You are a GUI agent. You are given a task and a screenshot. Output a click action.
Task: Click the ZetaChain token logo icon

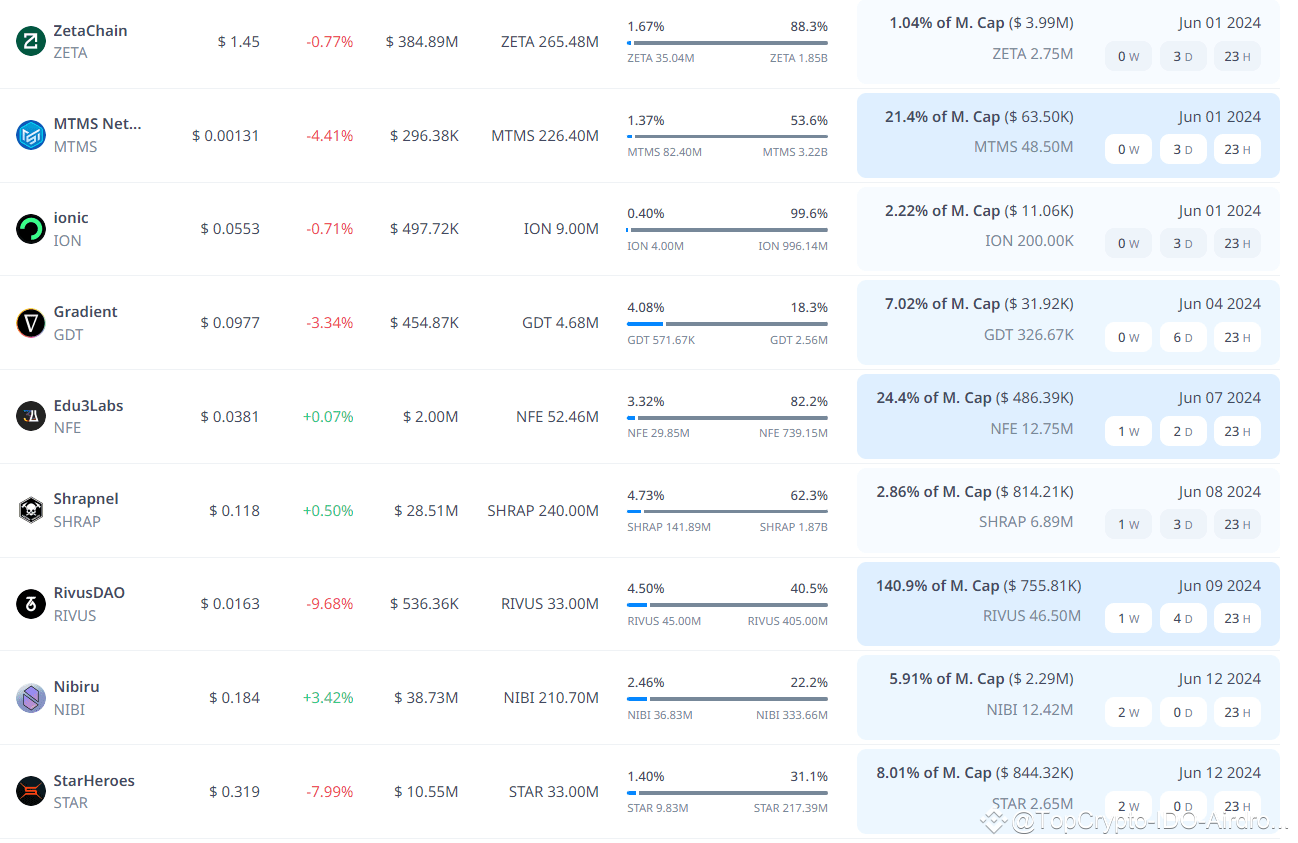31,41
